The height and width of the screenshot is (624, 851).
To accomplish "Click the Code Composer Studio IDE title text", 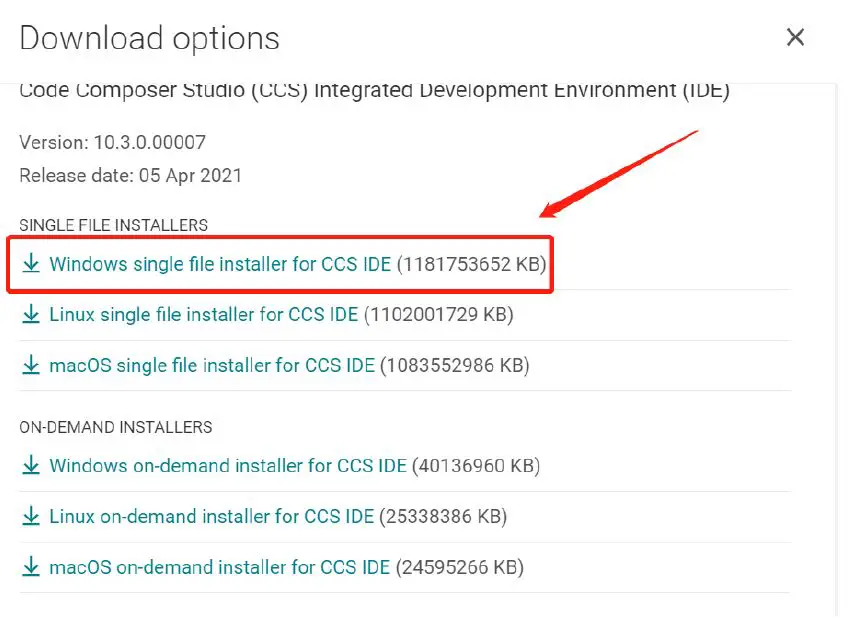I will coord(374,91).
